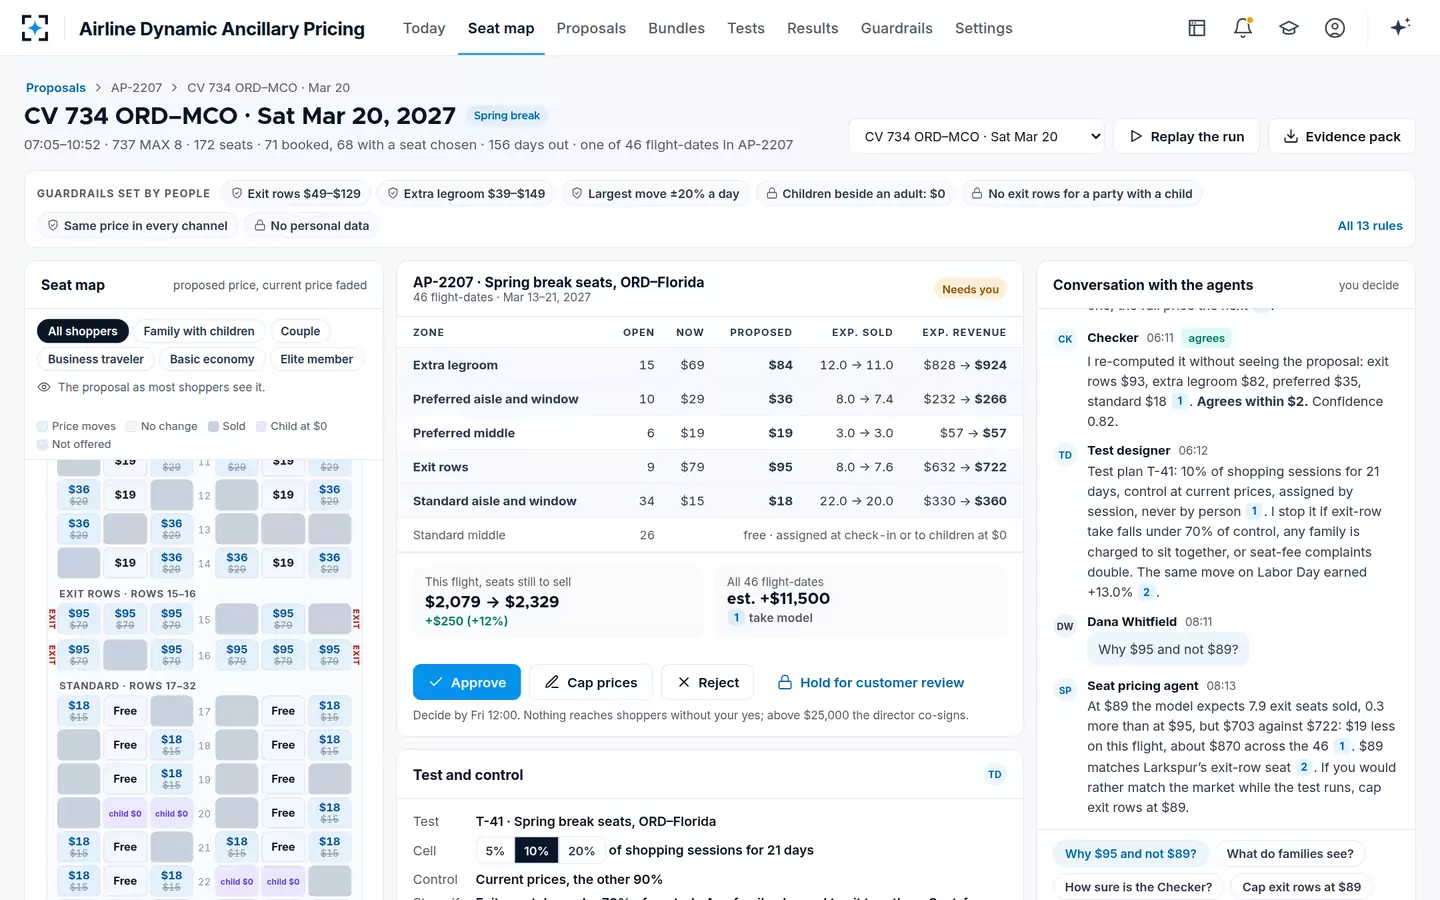Image resolution: width=1440 pixels, height=900 pixels.
Task: Select the Business traveler segment
Action: pyautogui.click(x=96, y=359)
